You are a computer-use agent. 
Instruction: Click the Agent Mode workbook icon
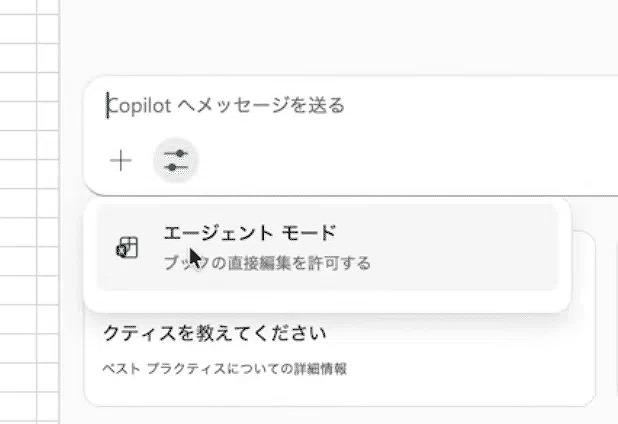[128, 248]
